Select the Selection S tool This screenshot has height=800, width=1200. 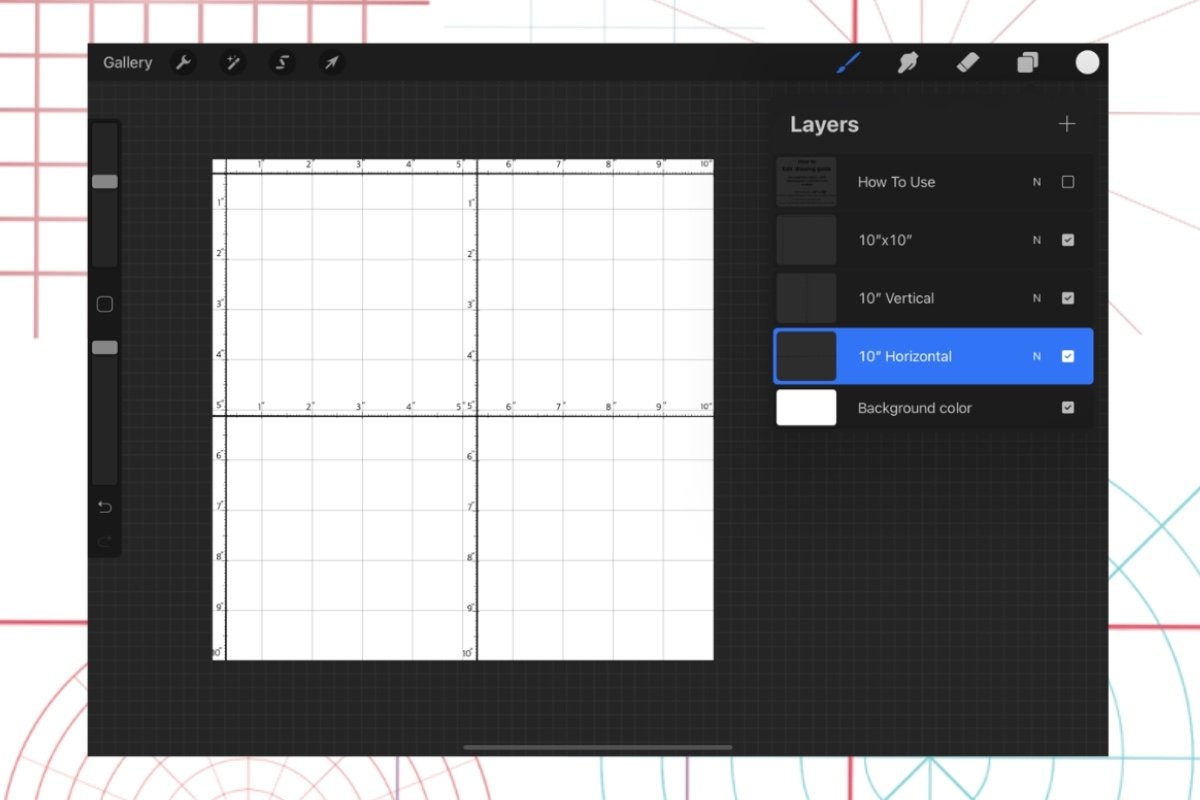pyautogui.click(x=282, y=63)
